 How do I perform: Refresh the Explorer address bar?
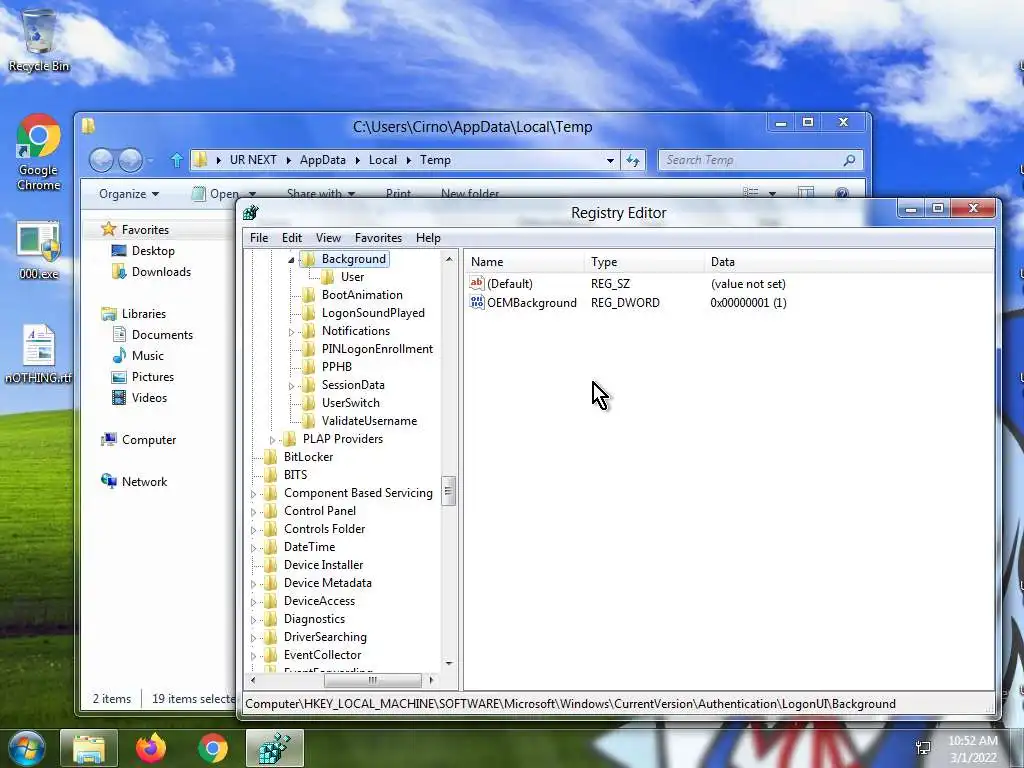click(x=633, y=160)
